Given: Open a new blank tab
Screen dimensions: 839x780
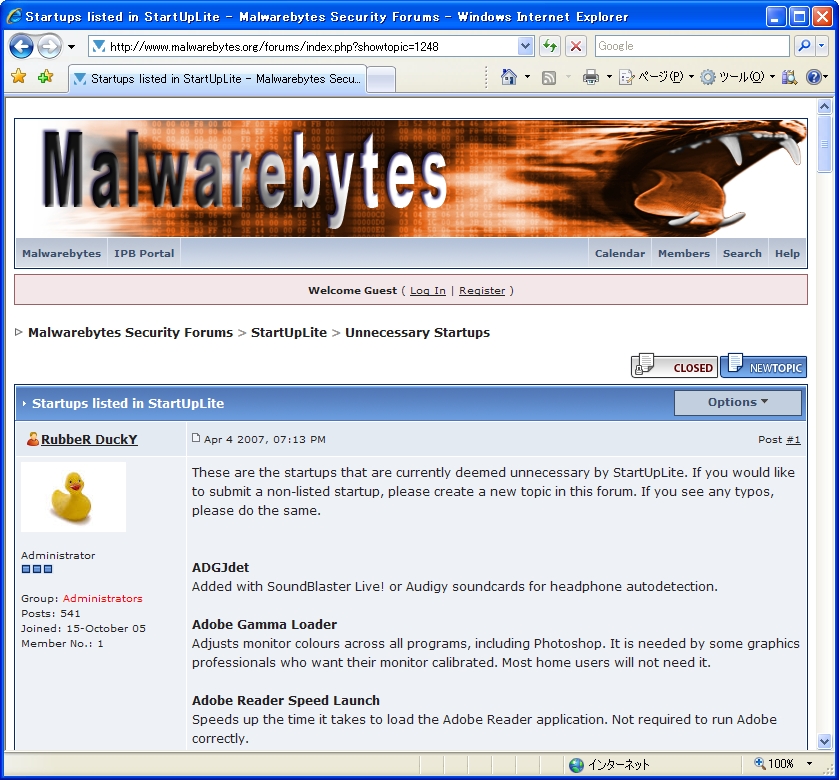Looking at the screenshot, I should (x=382, y=80).
